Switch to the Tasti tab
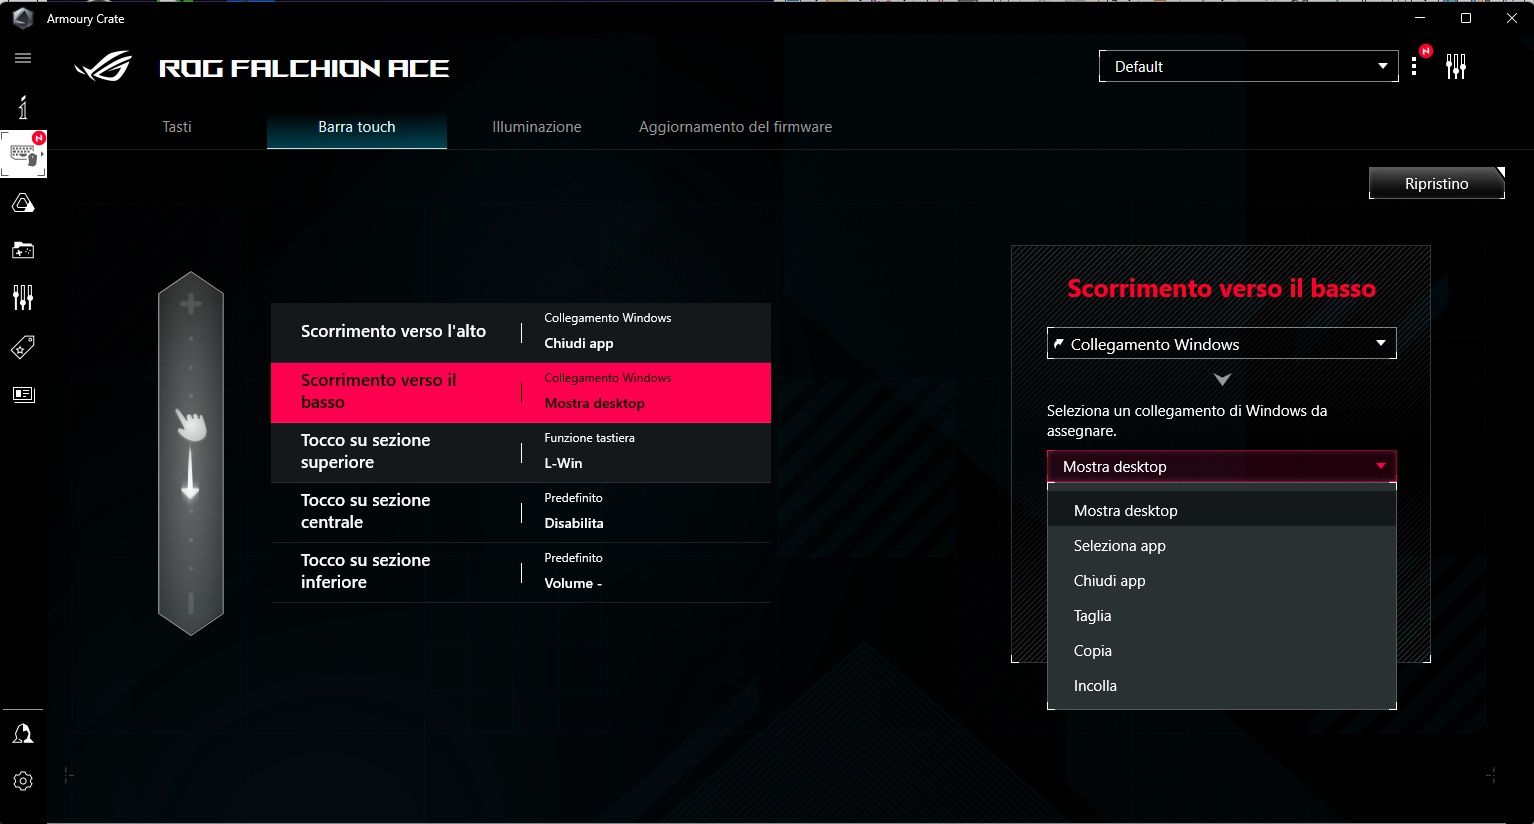The height and width of the screenshot is (824, 1534). tap(177, 127)
